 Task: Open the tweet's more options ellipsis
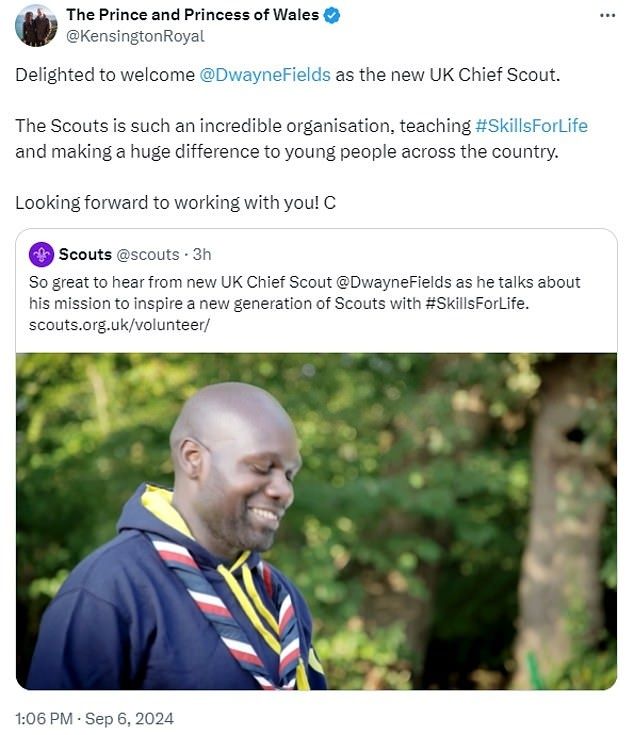pyautogui.click(x=607, y=15)
